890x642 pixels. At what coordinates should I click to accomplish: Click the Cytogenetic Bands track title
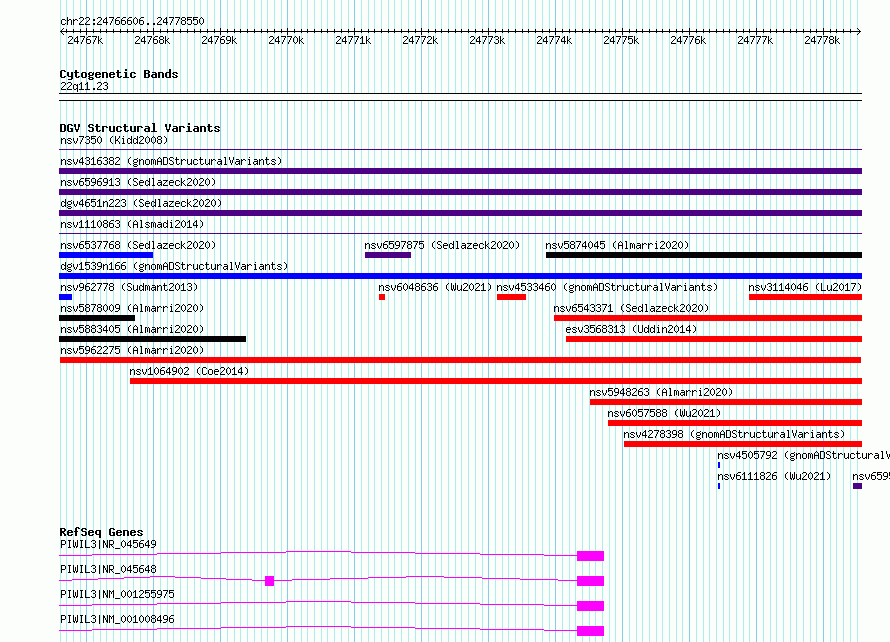(119, 74)
